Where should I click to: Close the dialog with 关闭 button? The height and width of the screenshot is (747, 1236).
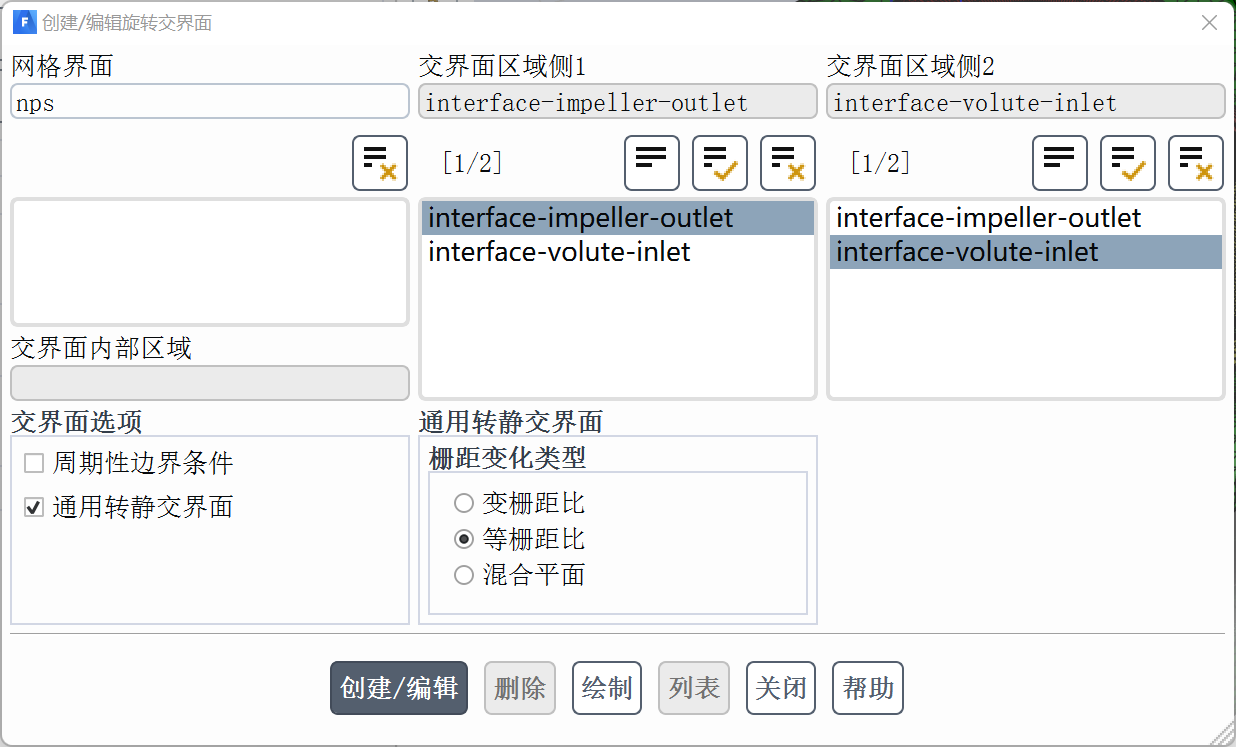(781, 688)
